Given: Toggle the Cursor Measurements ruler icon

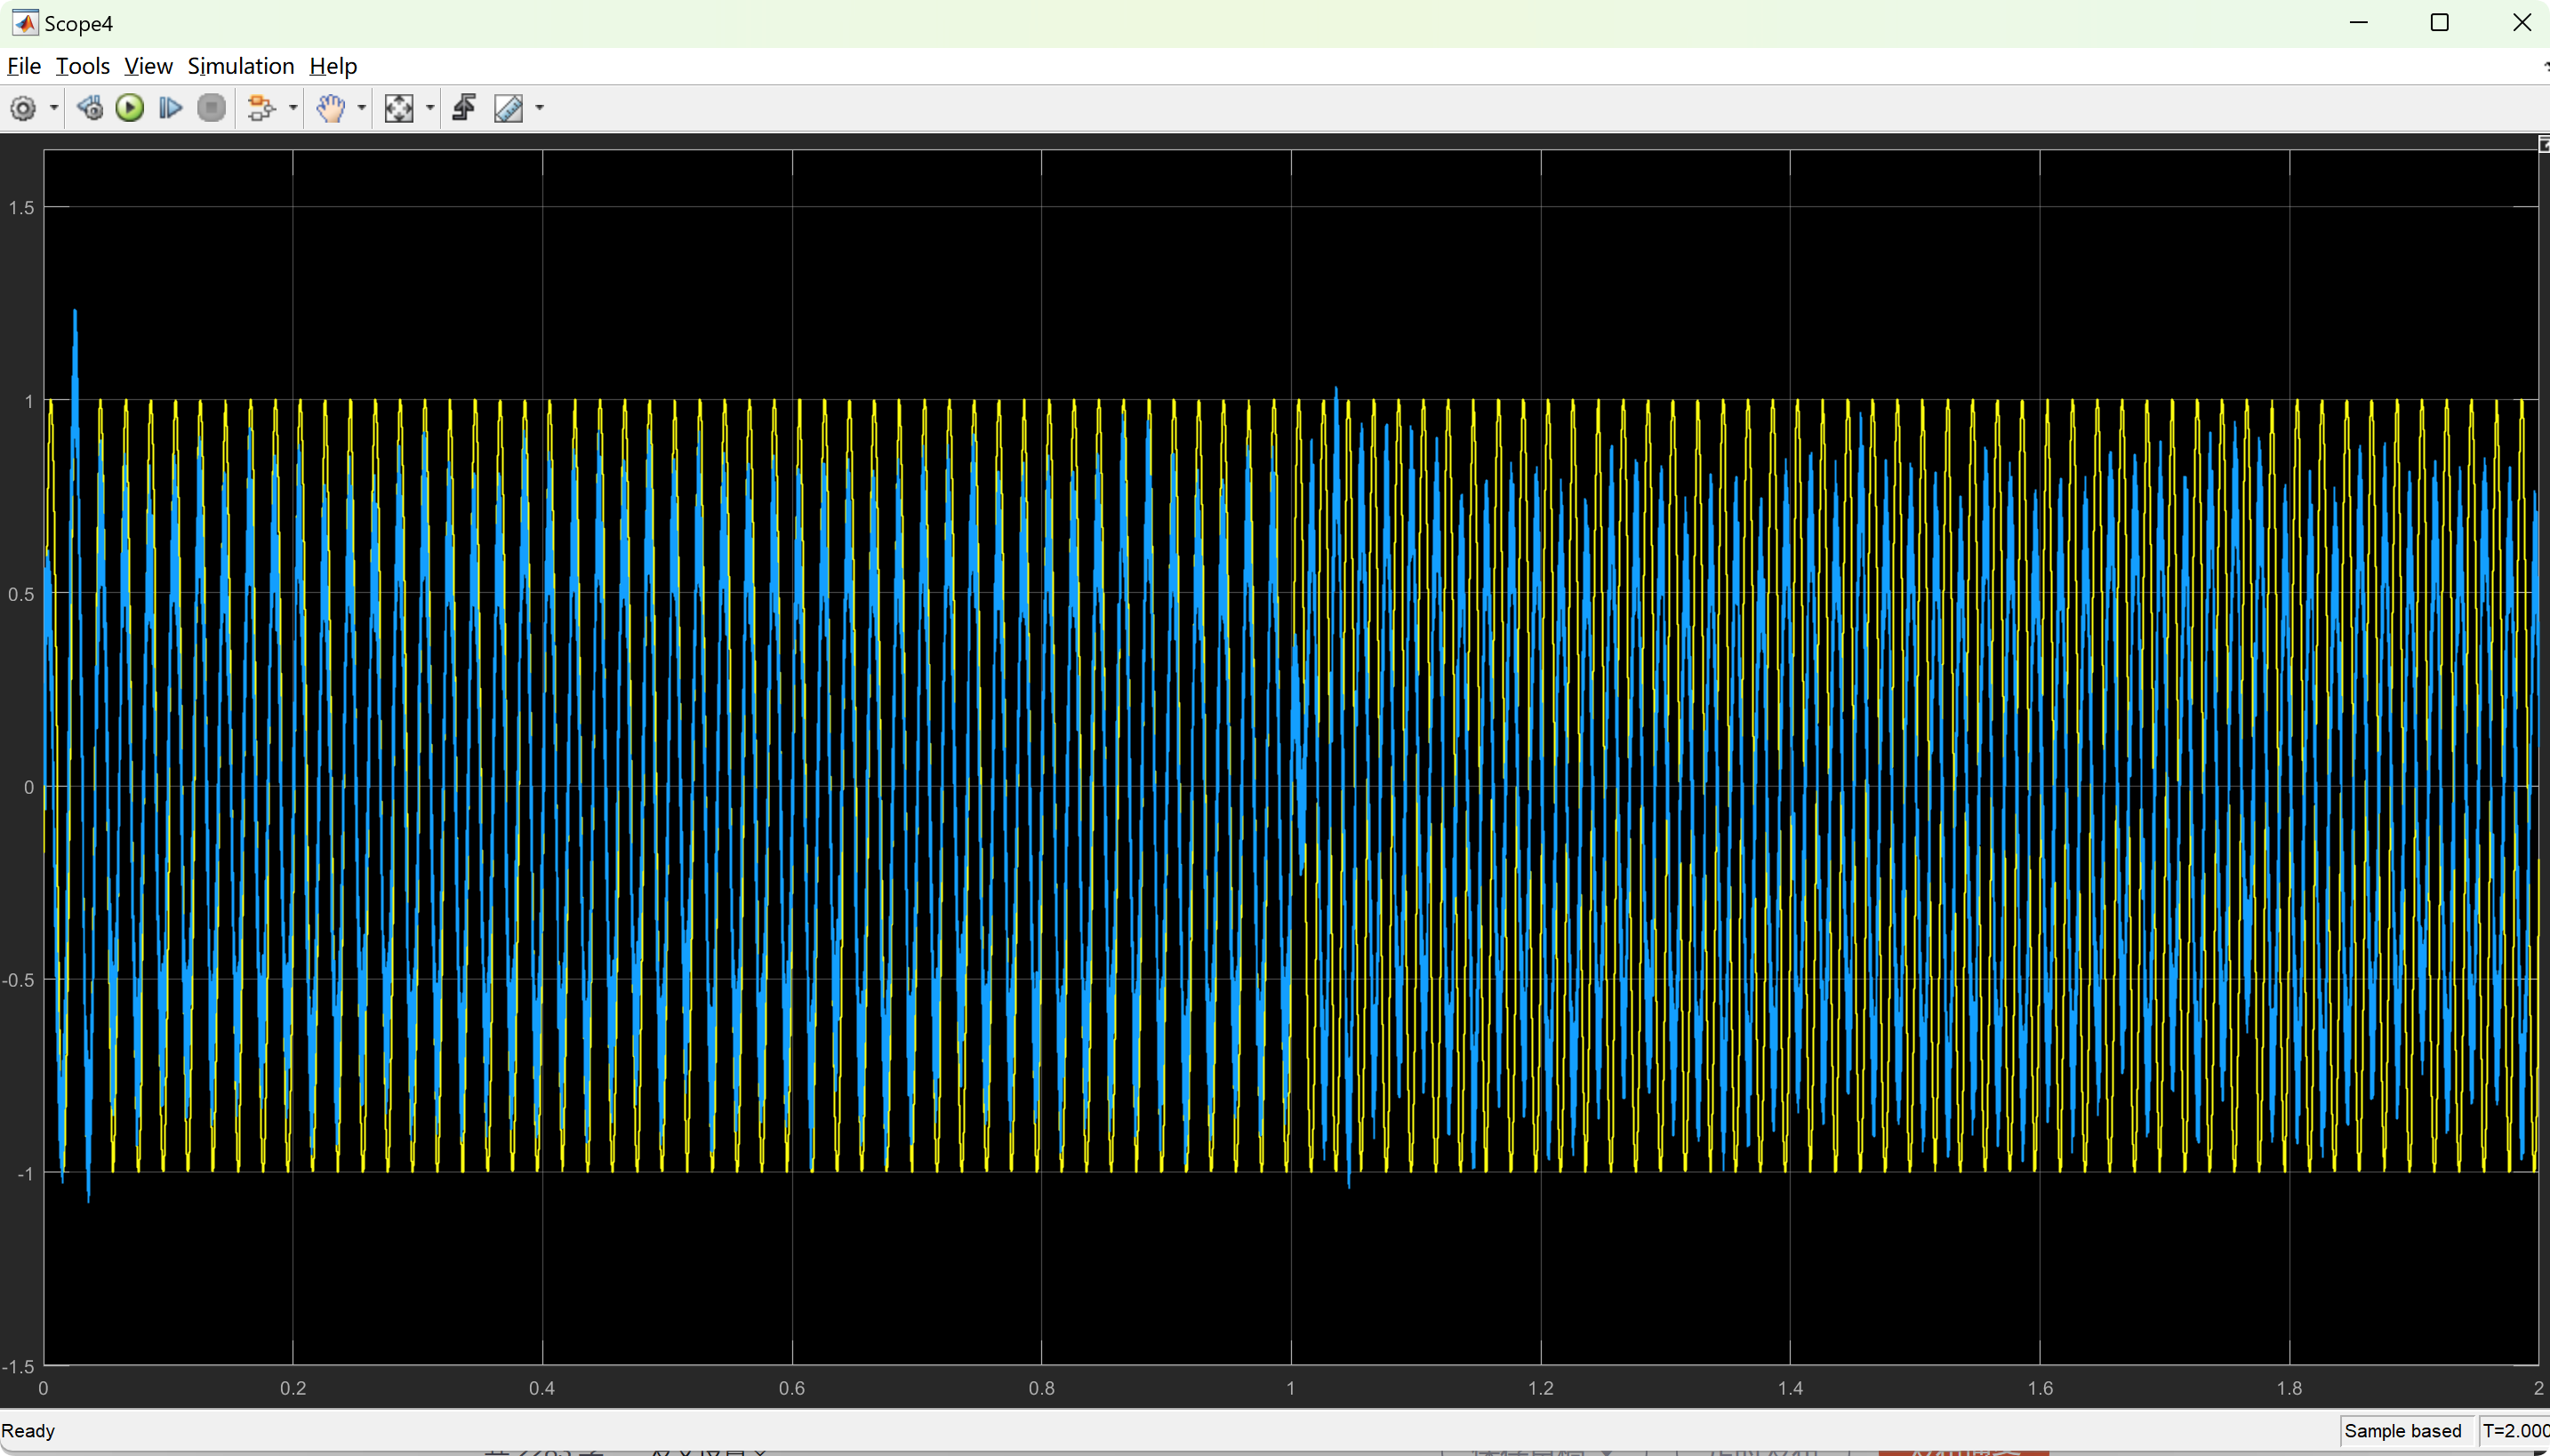Looking at the screenshot, I should [x=509, y=108].
